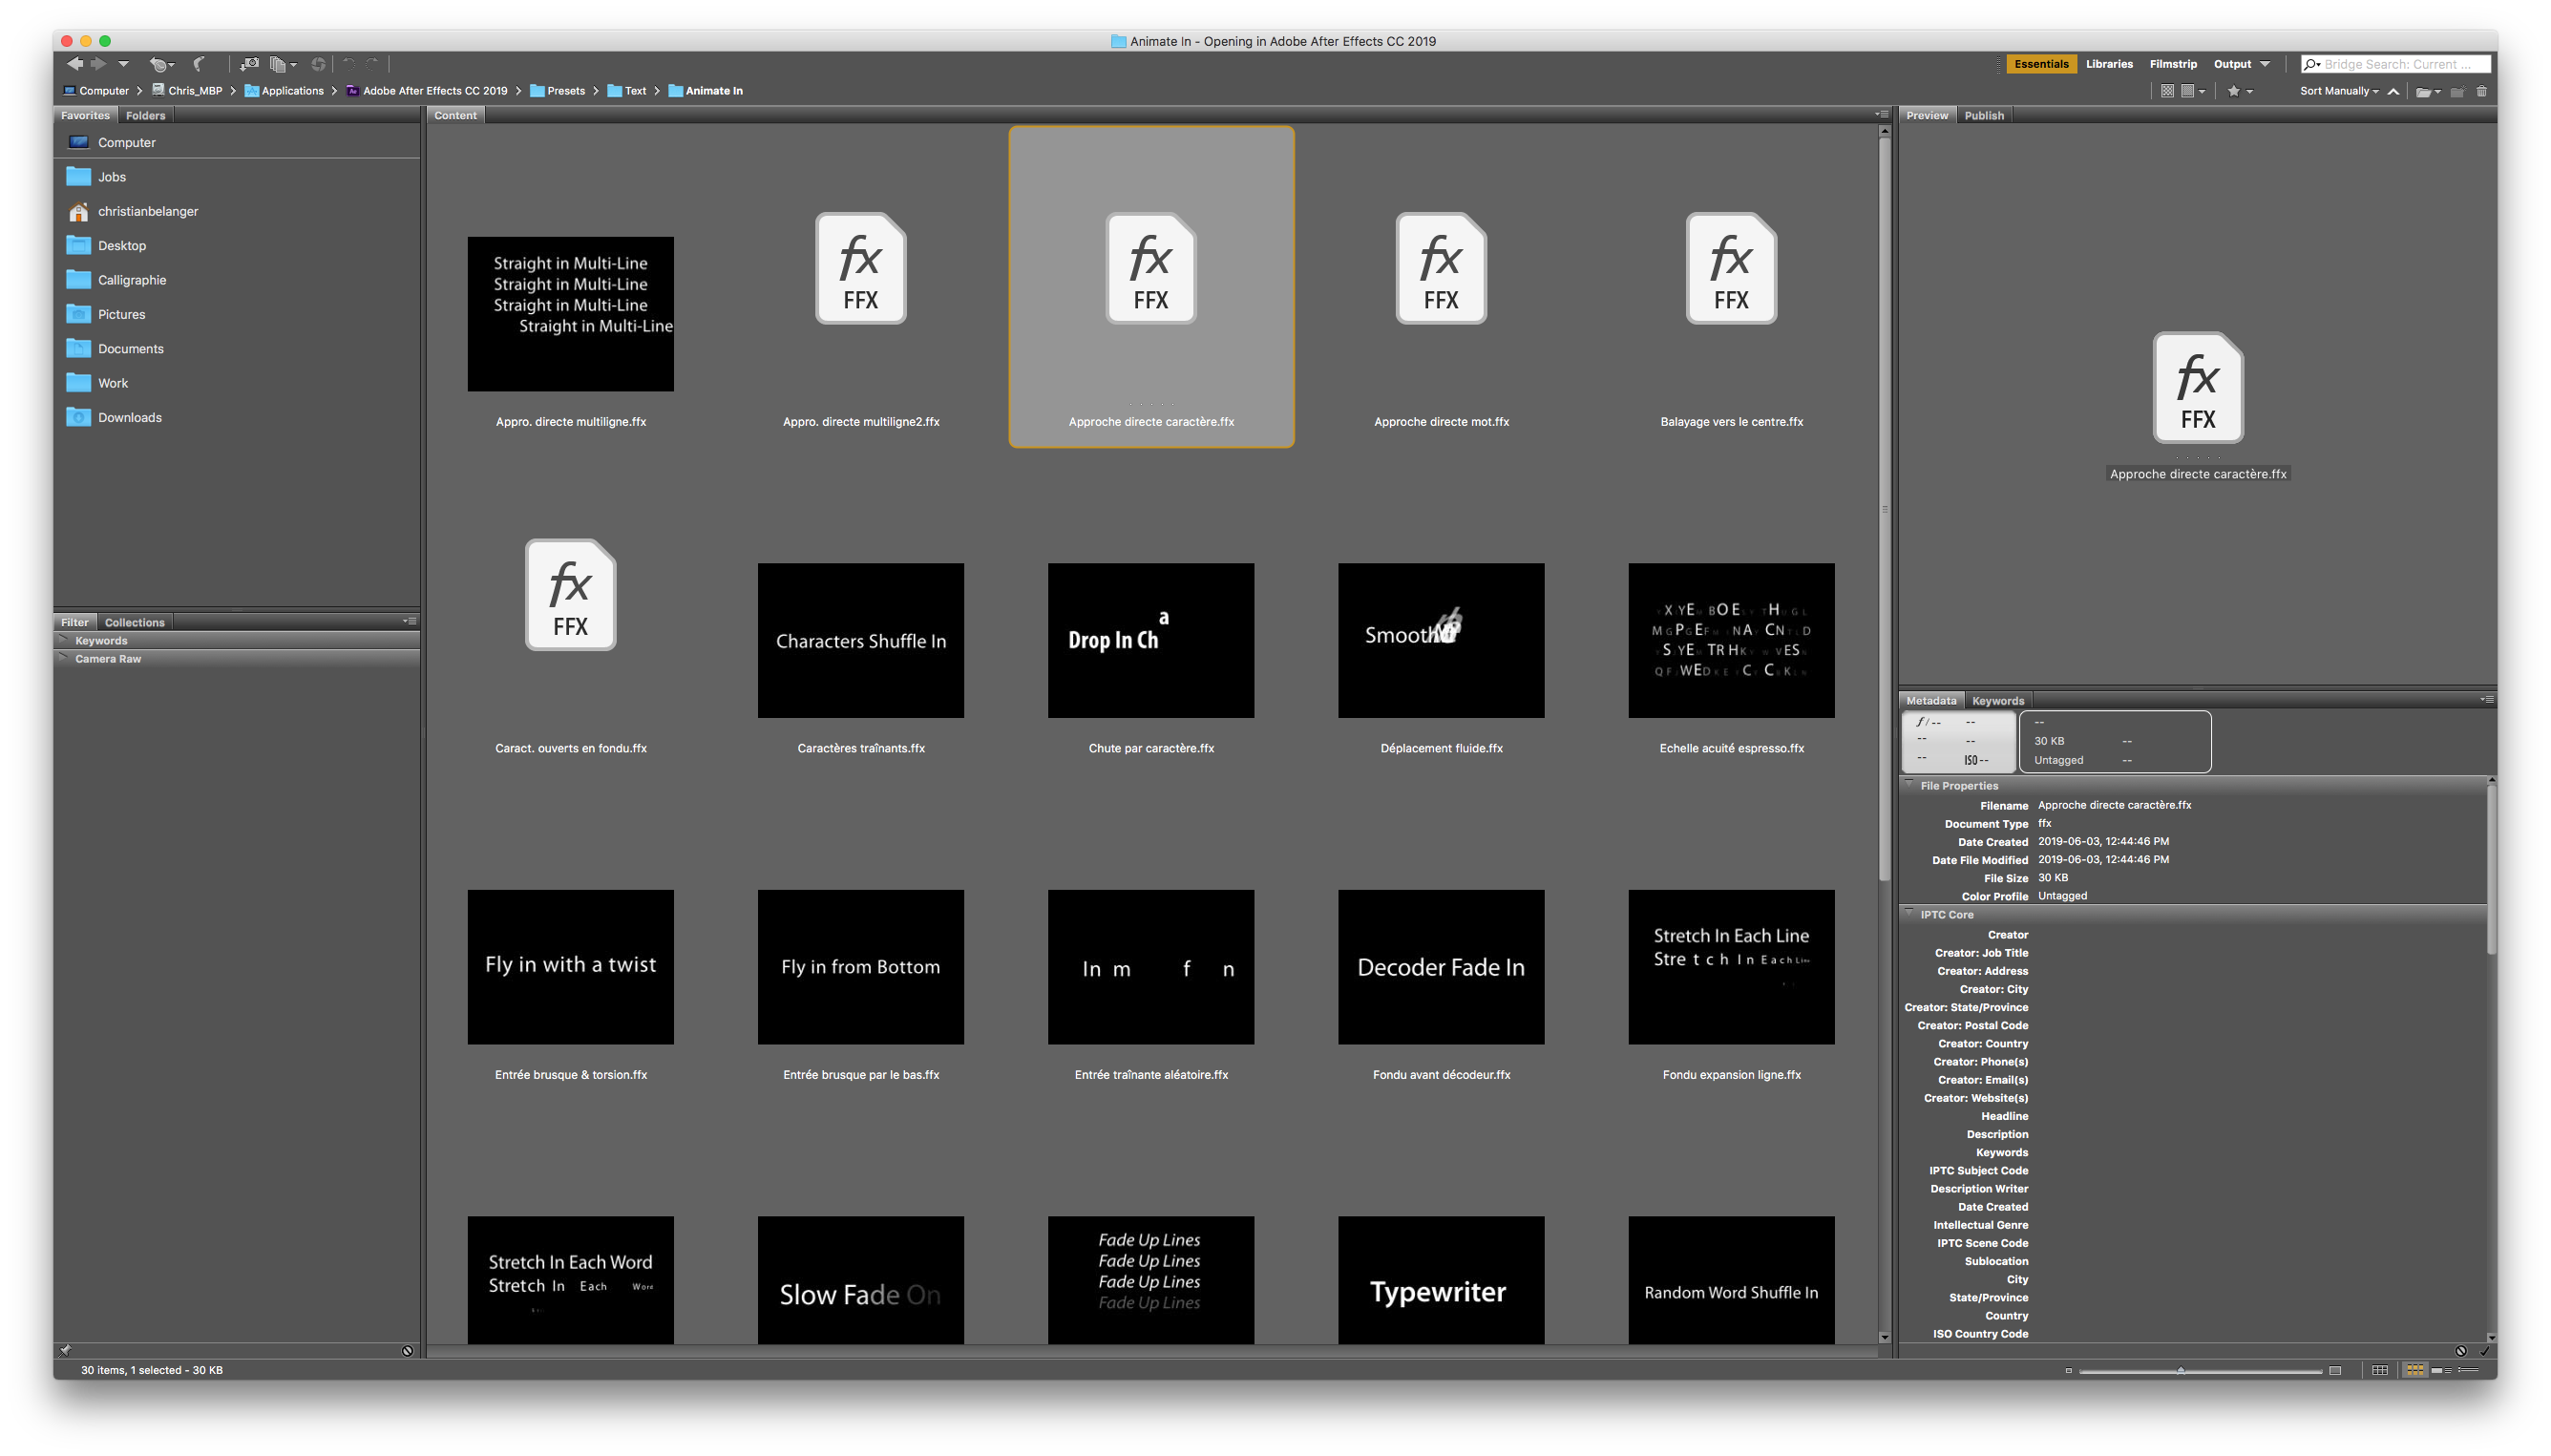Select Chute par caractère.ffx thumbnail
The image size is (2551, 1456).
[x=1151, y=640]
